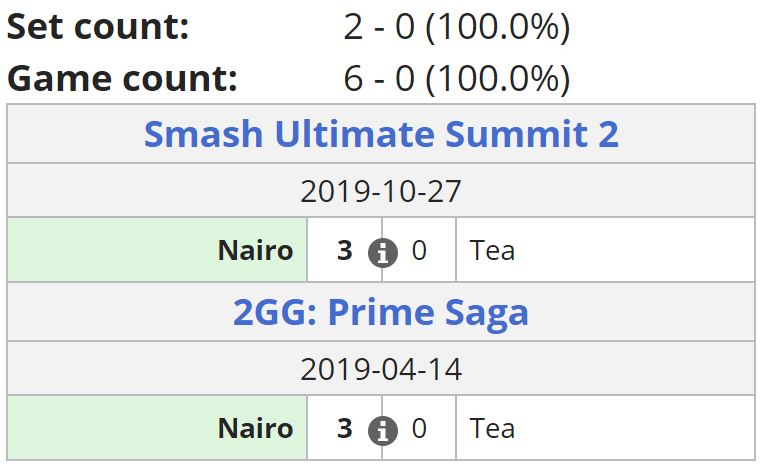Click Nairo's score of 3 at Summit 2
Image resolution: width=767 pixels, height=469 pixels.
click(x=345, y=250)
